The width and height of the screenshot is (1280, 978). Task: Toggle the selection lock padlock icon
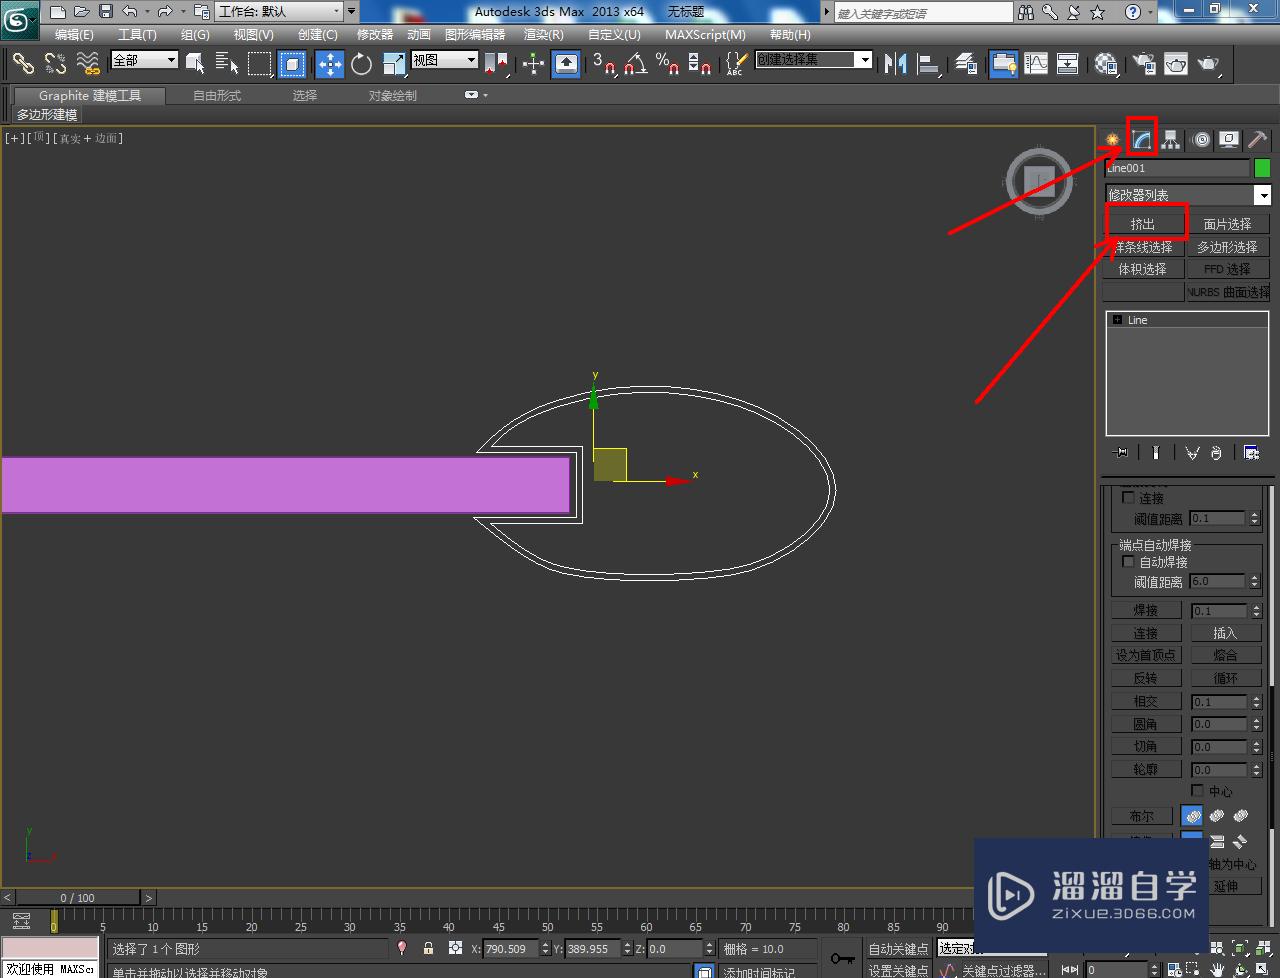click(428, 948)
